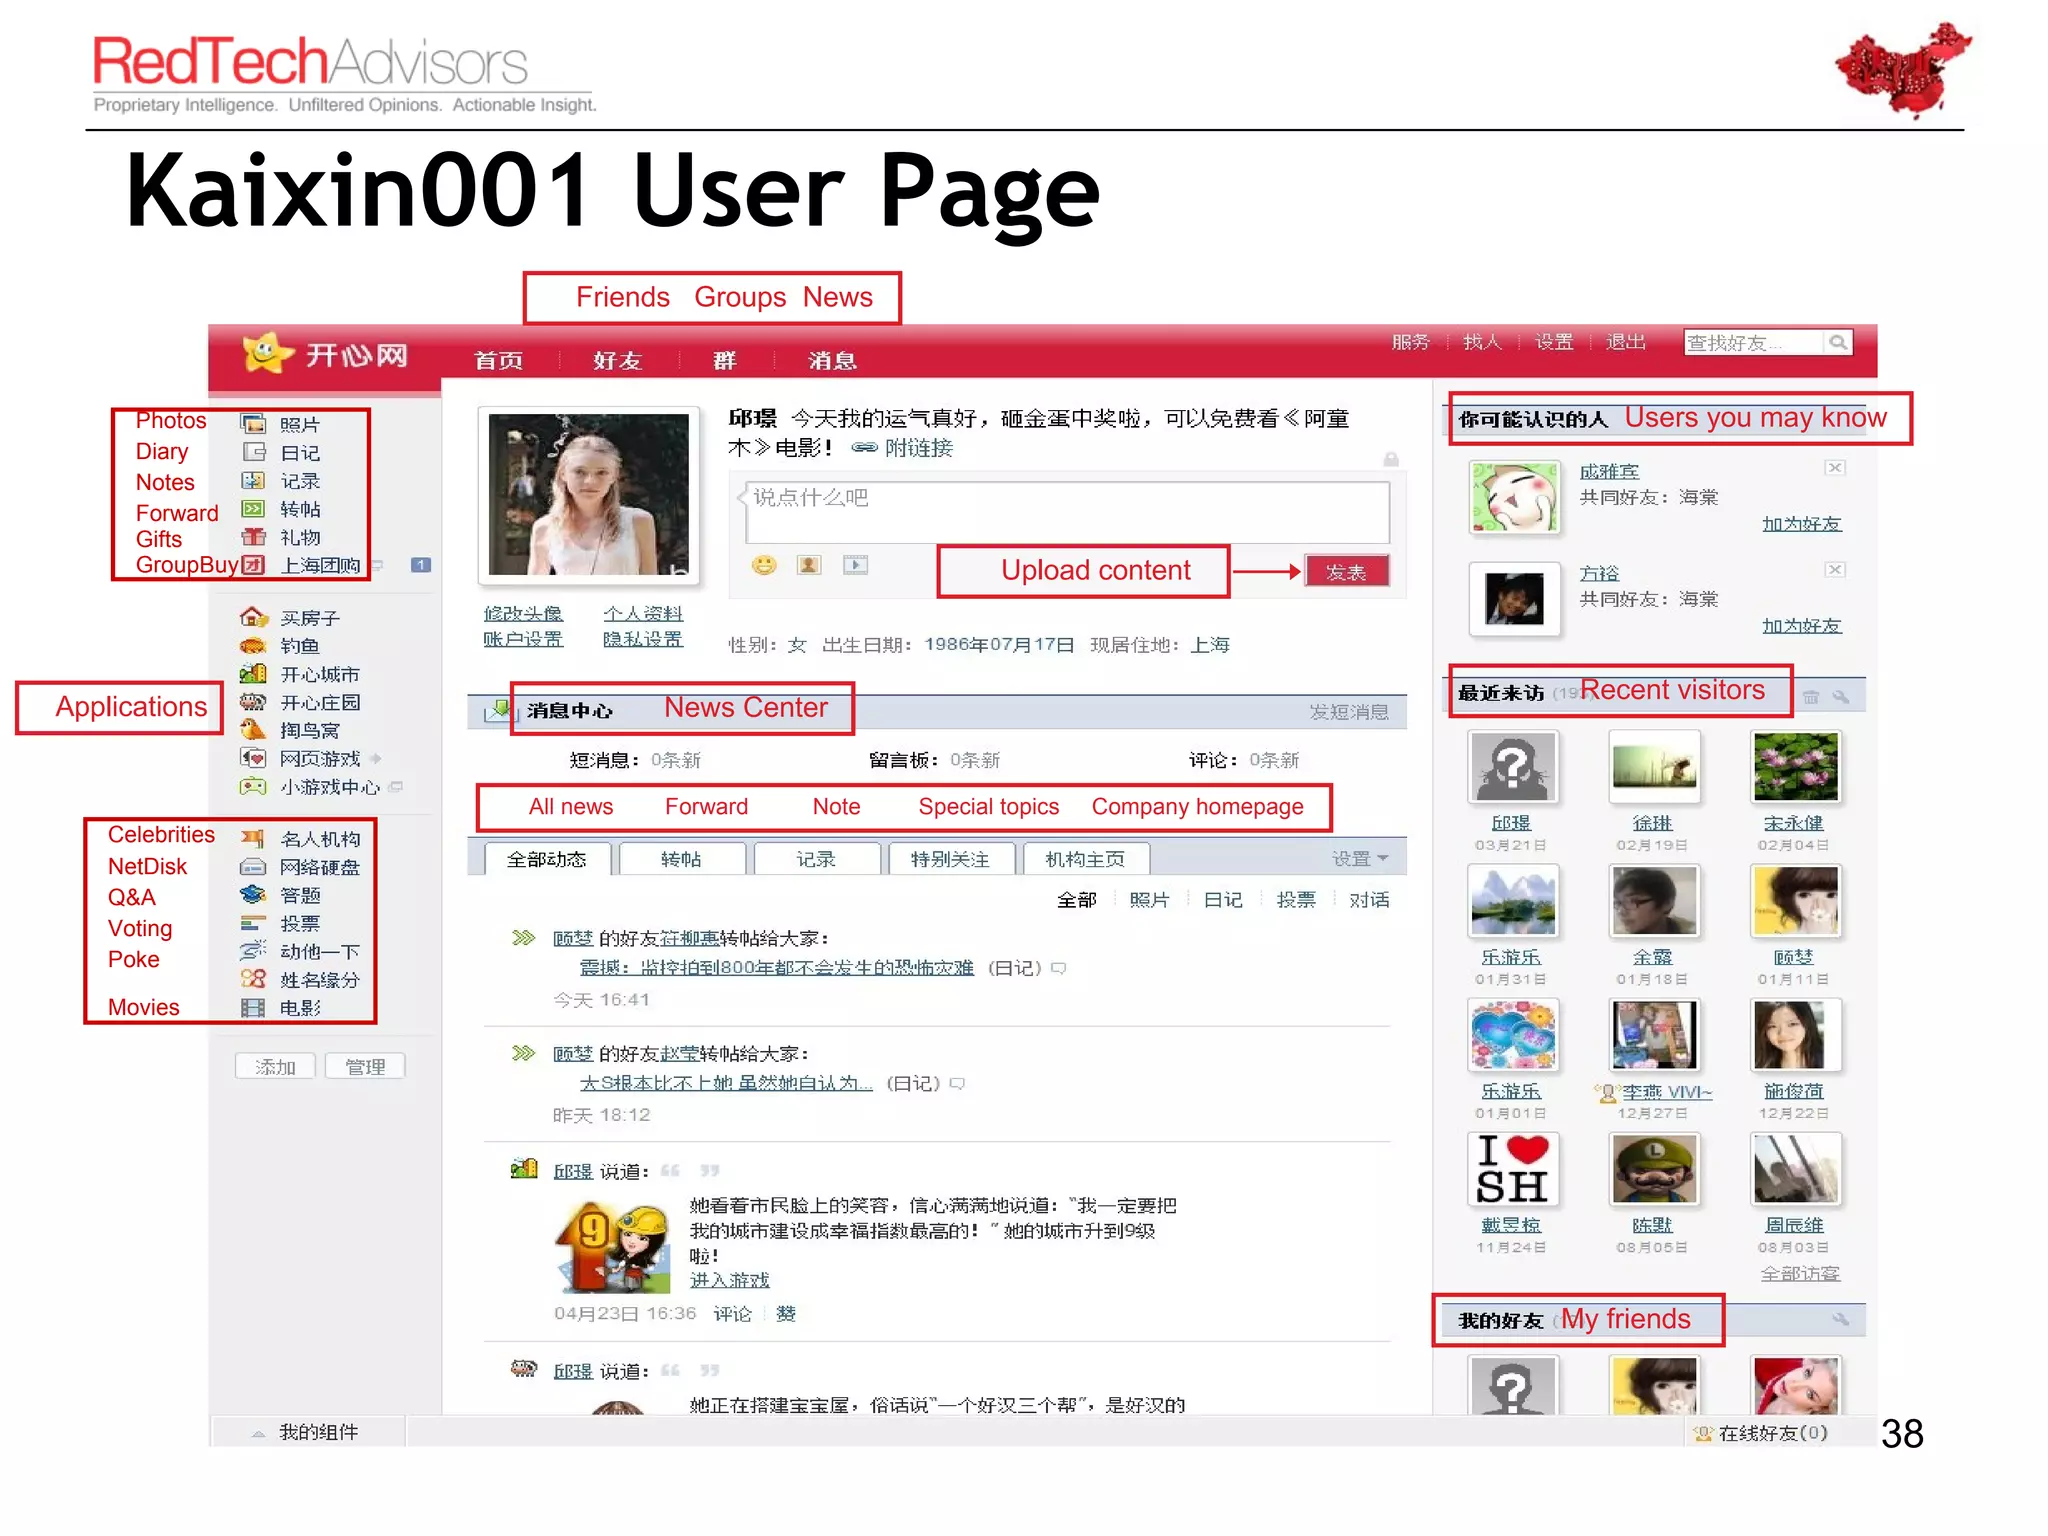2048x1536 pixels.
Task: Filter feed by 投票 votes
Action: tap(1296, 900)
